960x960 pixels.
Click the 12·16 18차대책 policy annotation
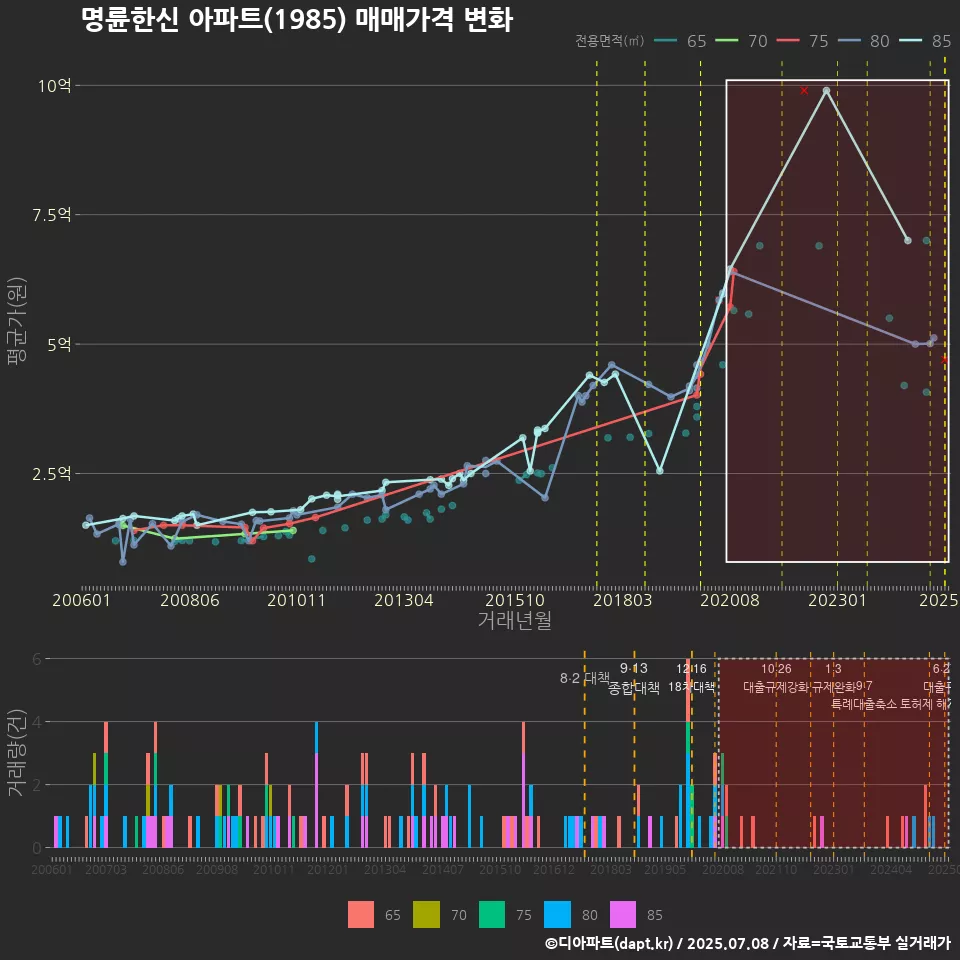click(691, 678)
